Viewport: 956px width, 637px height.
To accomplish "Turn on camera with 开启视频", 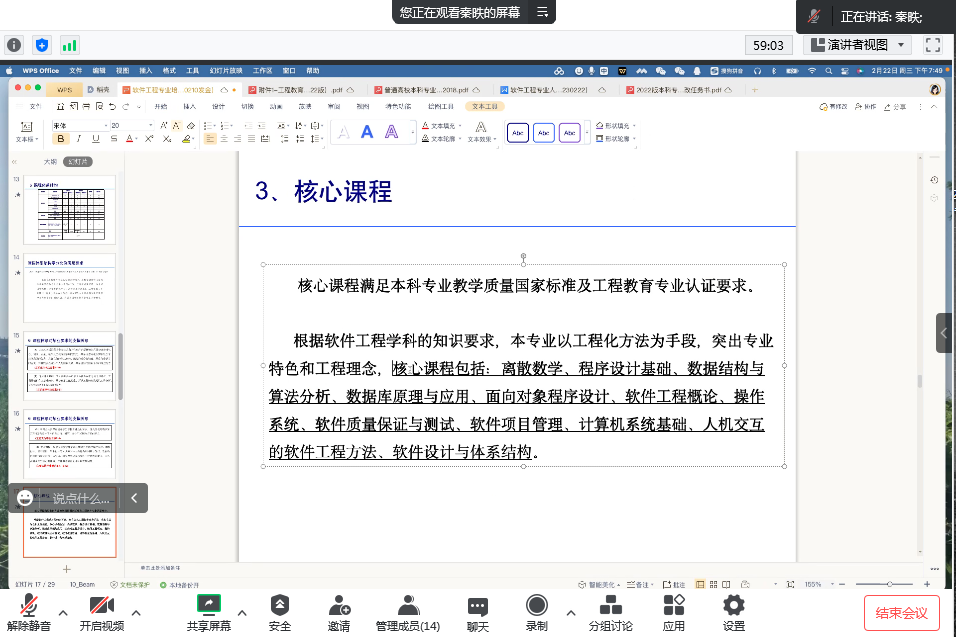I will tap(102, 612).
